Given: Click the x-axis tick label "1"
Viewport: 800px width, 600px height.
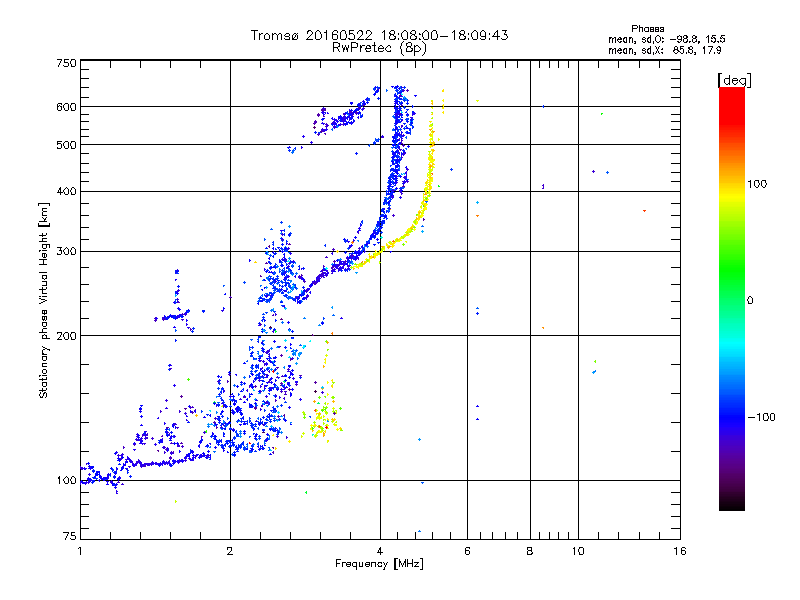Looking at the screenshot, I should (80, 551).
